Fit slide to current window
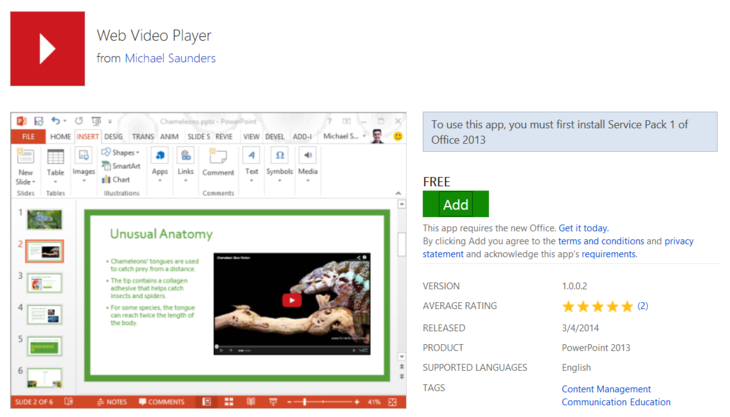Viewport: 730px width, 417px height. (392, 402)
